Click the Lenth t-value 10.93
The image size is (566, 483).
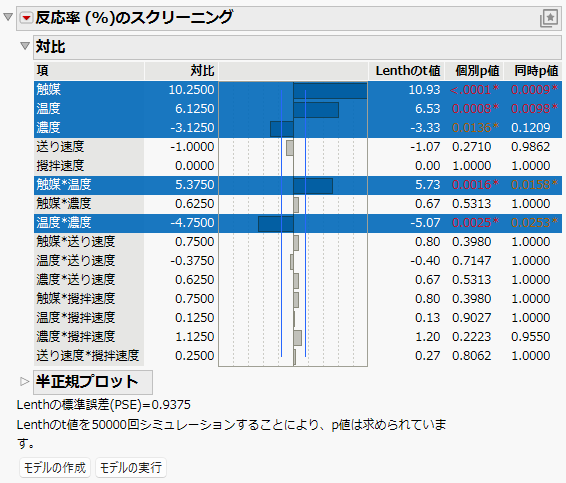(424, 90)
